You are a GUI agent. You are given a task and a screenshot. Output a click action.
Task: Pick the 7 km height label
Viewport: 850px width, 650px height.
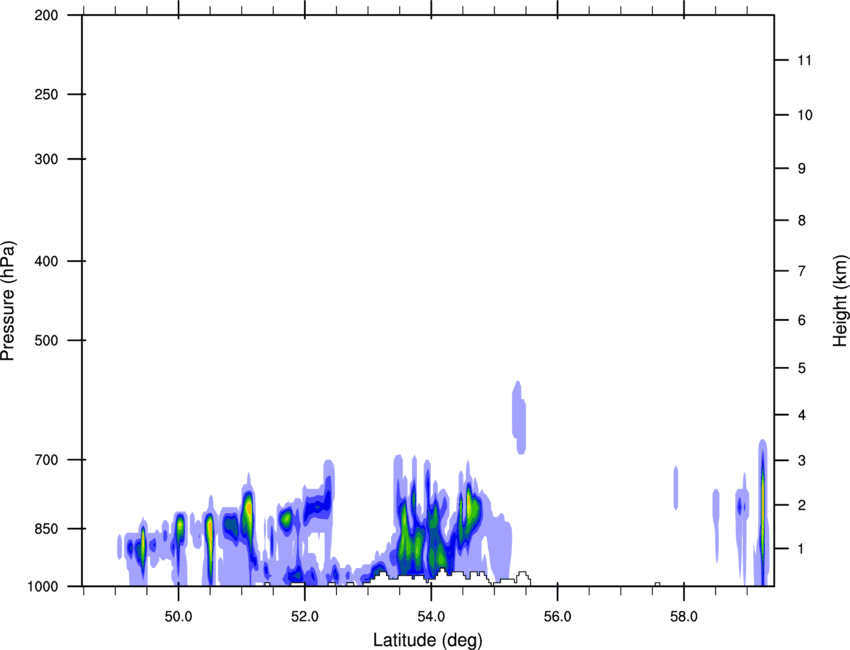802,271
